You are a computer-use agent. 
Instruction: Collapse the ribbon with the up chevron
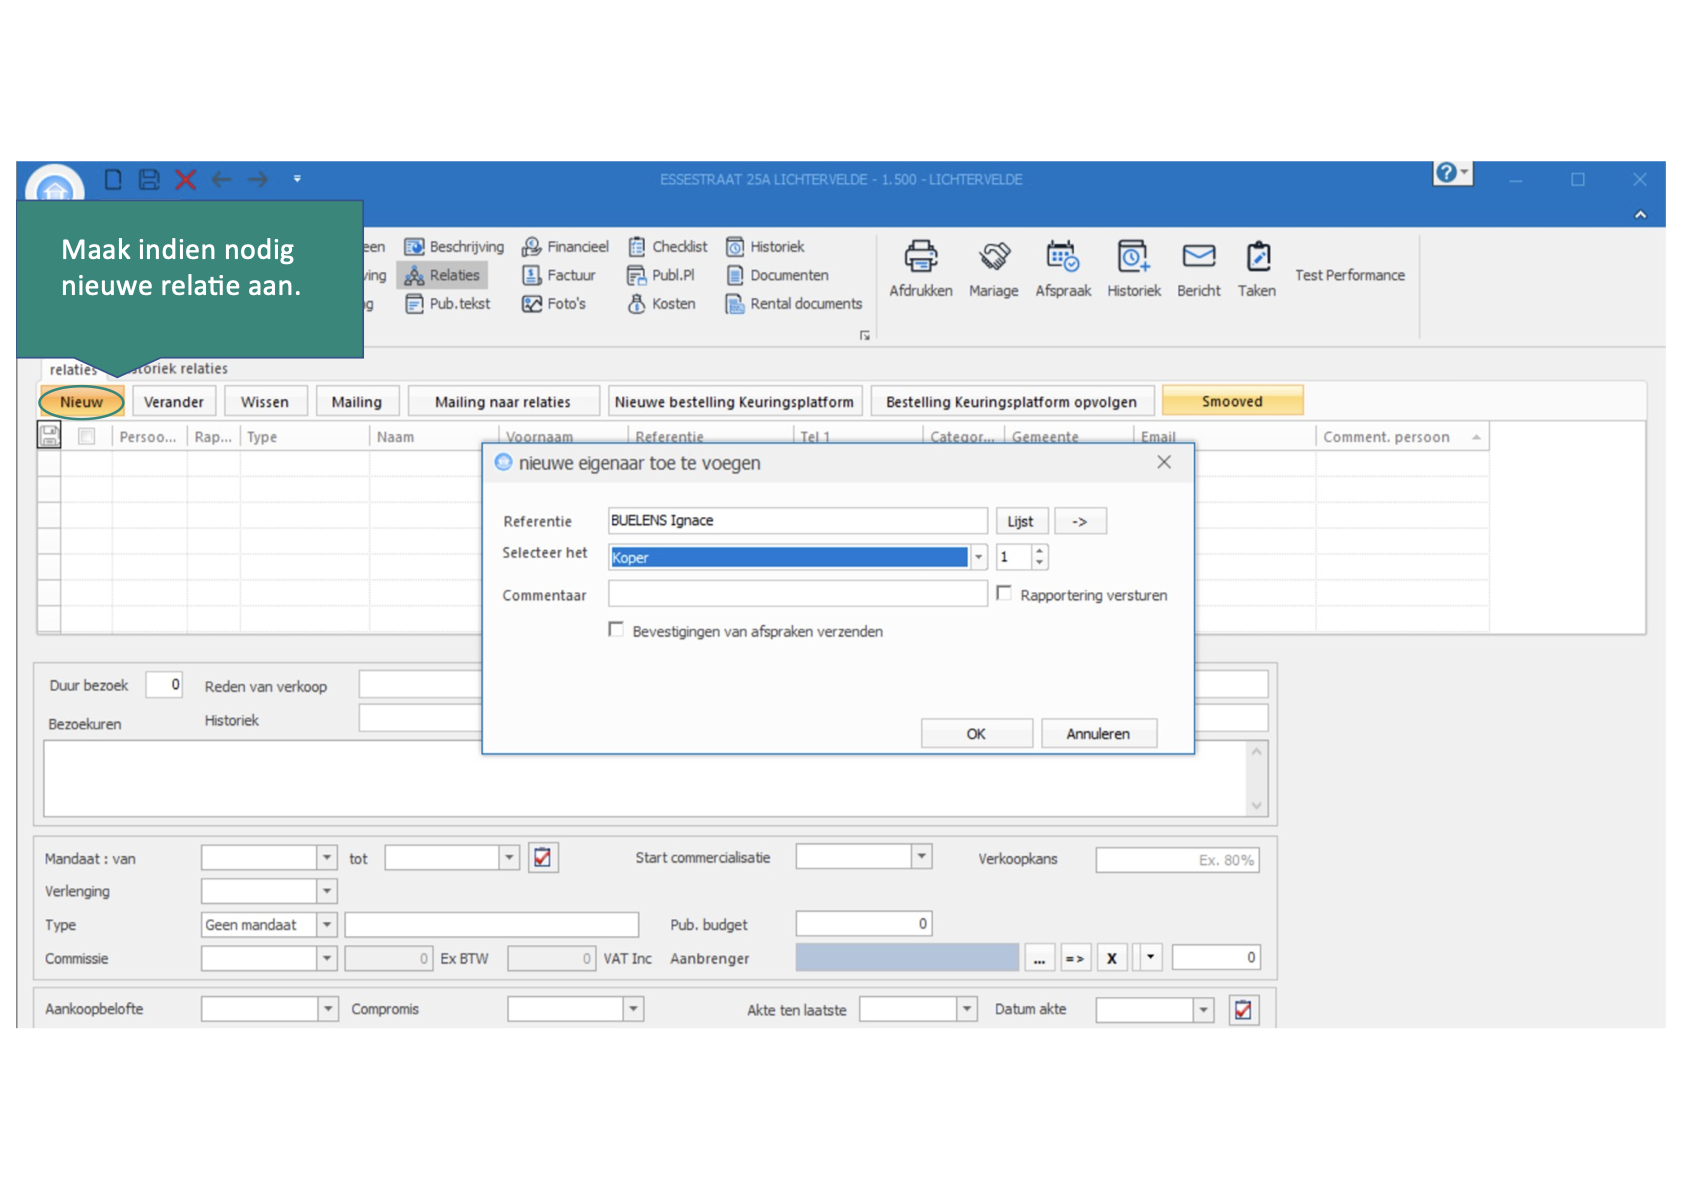pos(1640,214)
